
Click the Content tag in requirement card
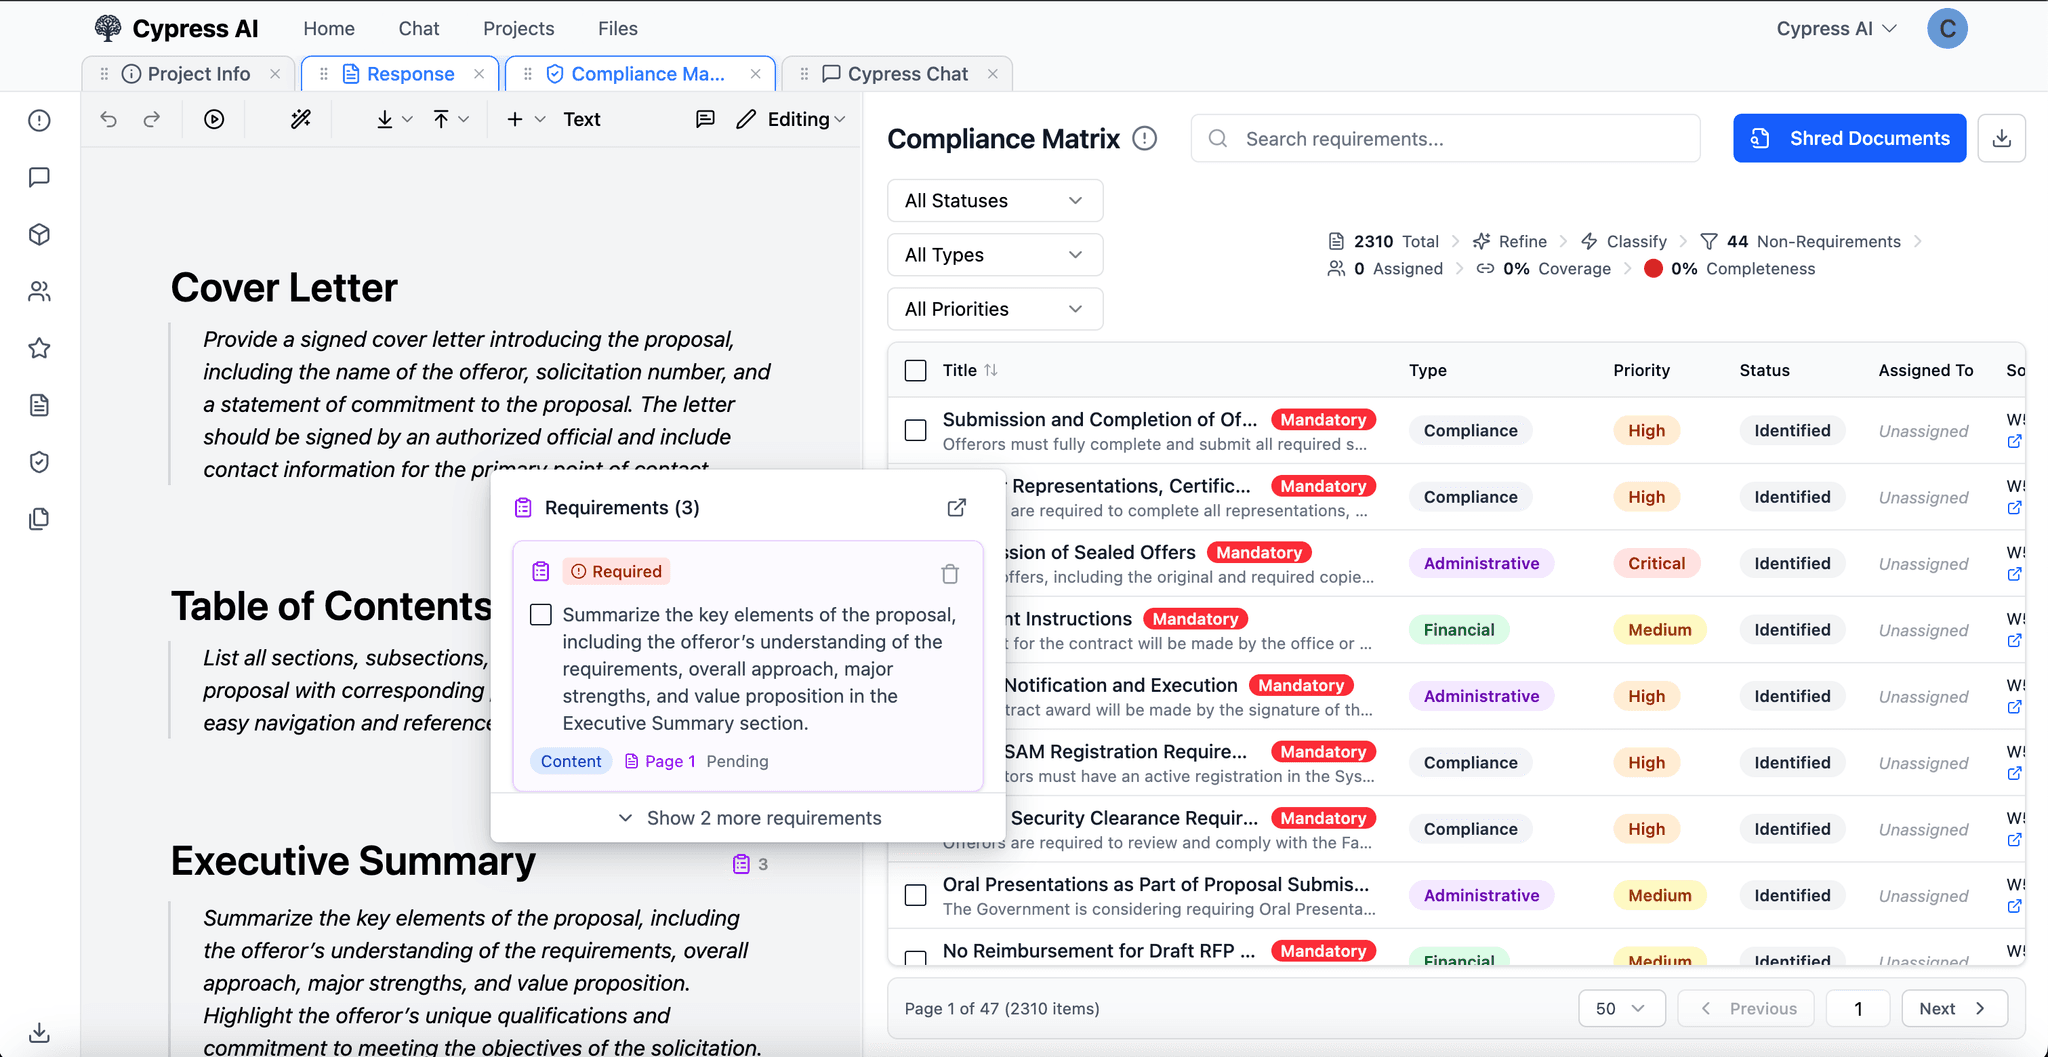coord(571,761)
